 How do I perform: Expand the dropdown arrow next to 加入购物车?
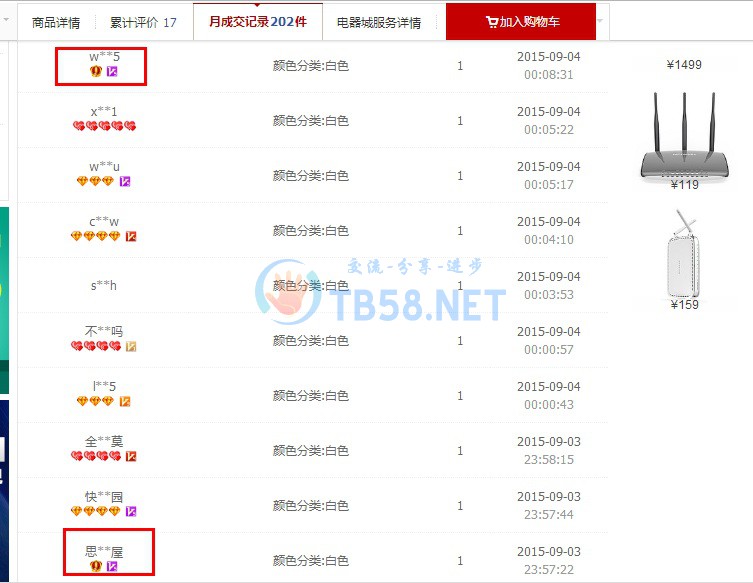coord(600,21)
